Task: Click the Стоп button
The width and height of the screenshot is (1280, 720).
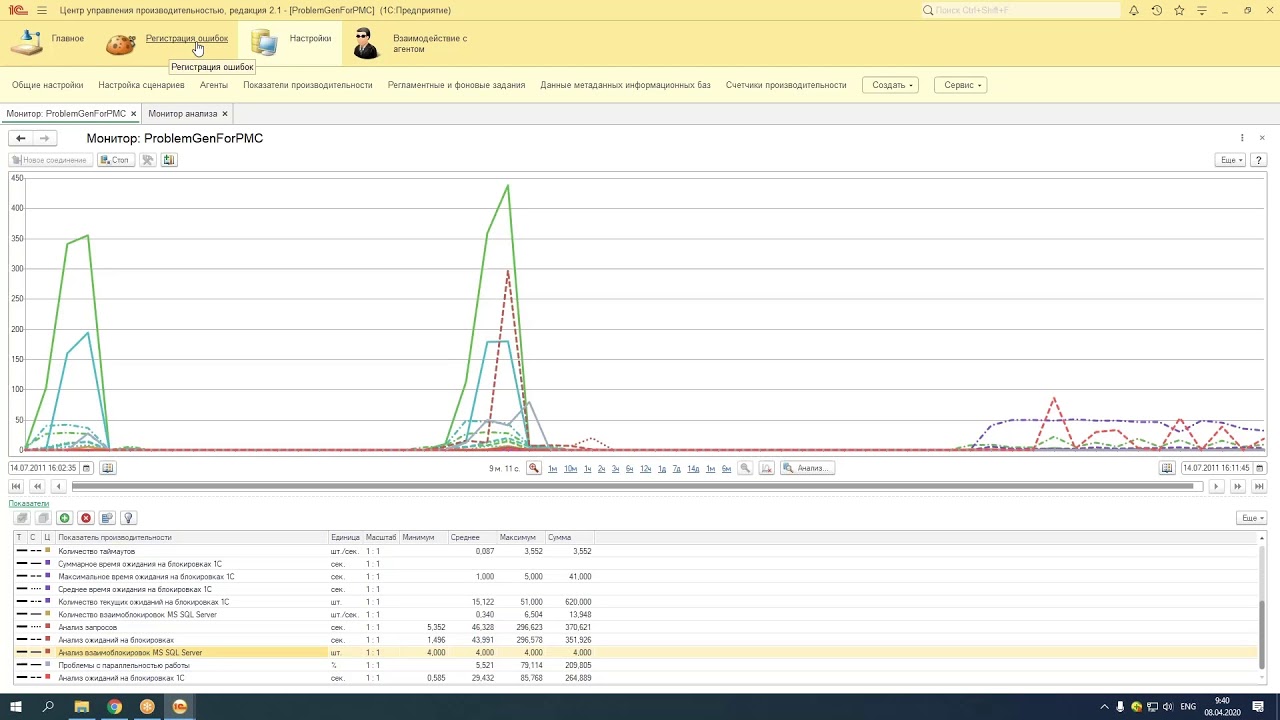Action: click(115, 160)
